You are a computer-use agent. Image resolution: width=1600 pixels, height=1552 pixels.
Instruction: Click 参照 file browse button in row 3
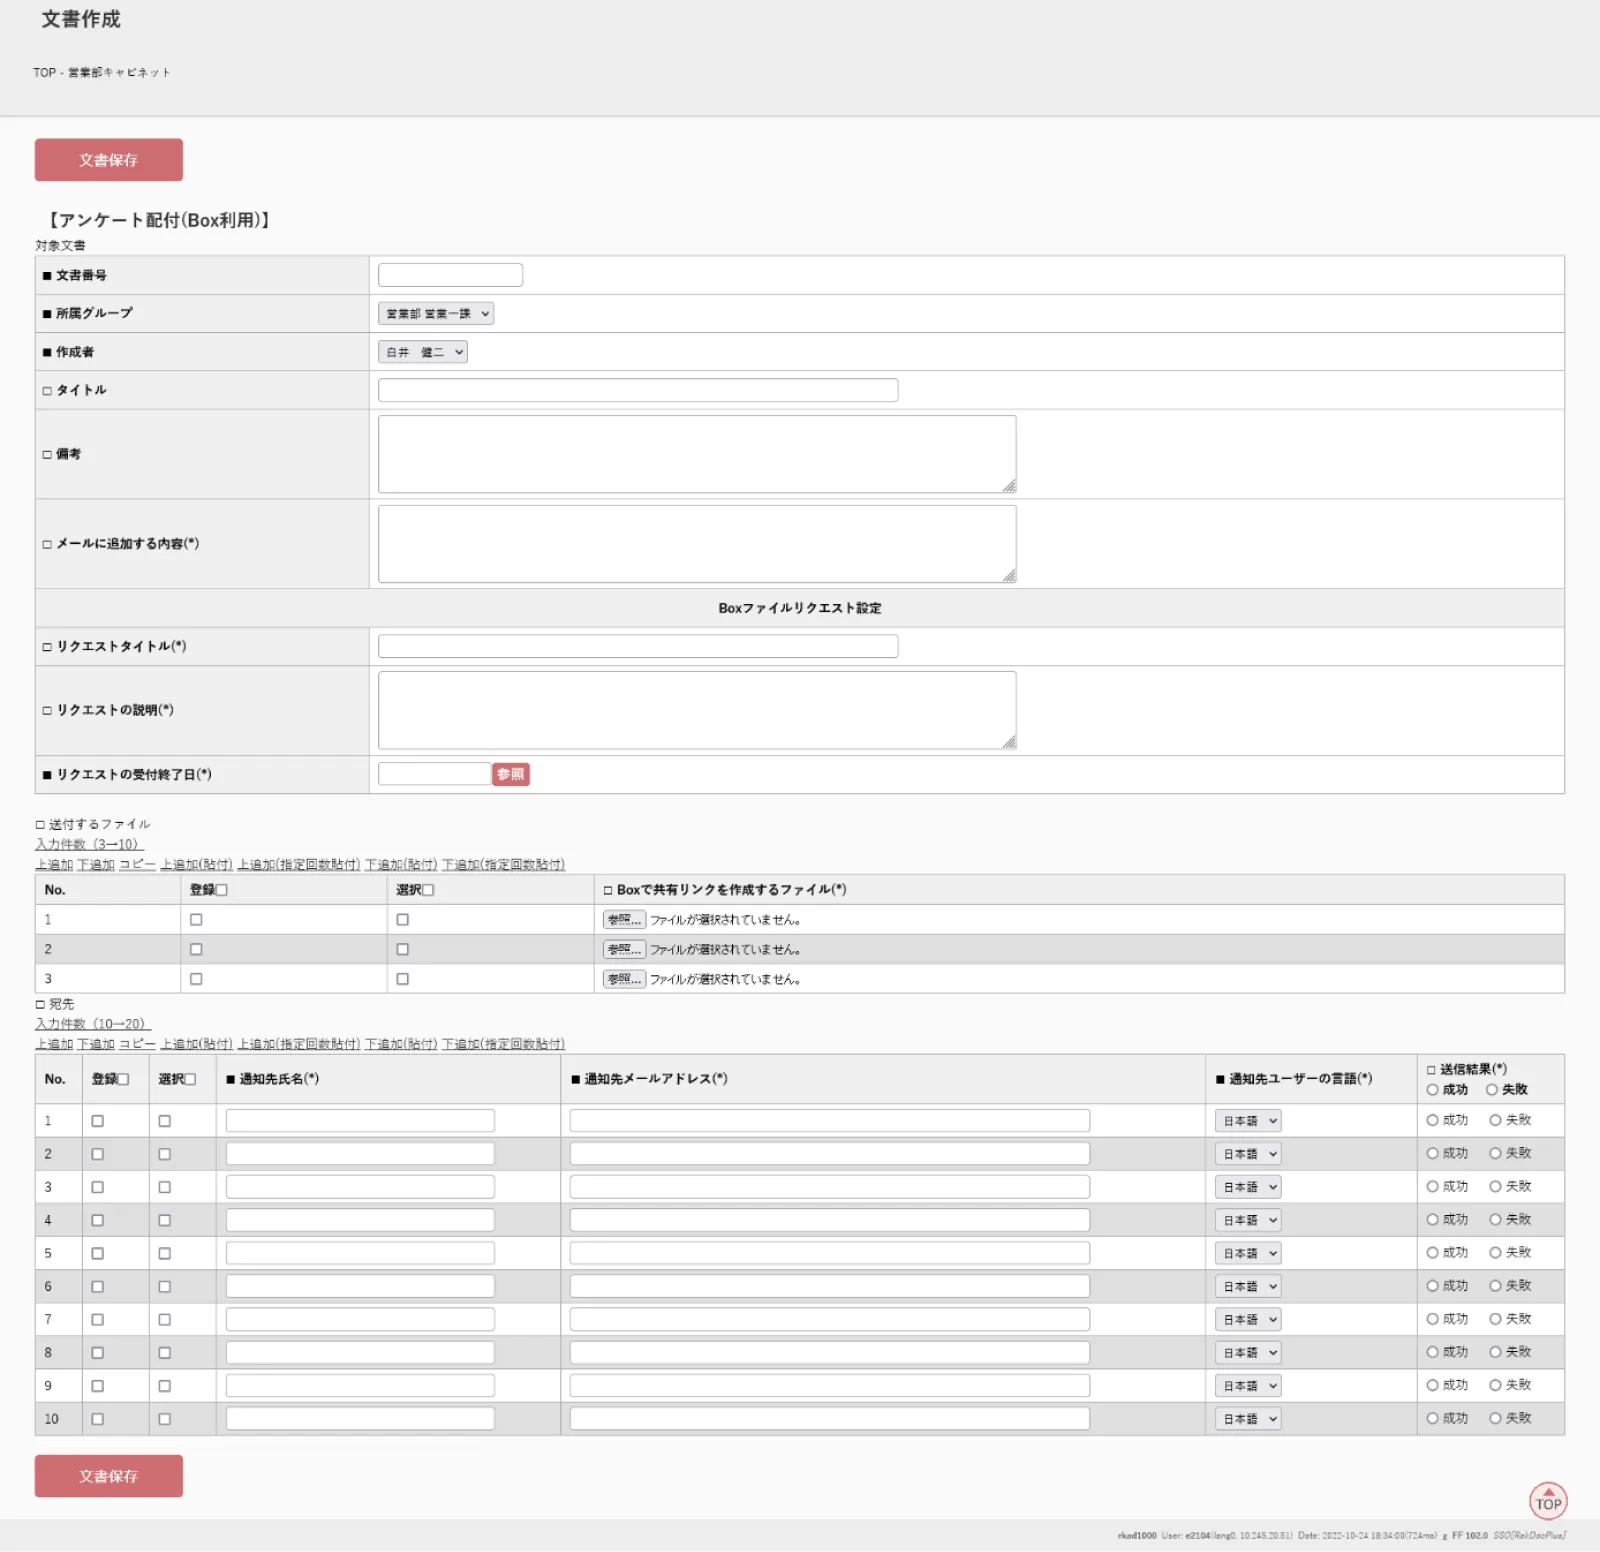624,979
